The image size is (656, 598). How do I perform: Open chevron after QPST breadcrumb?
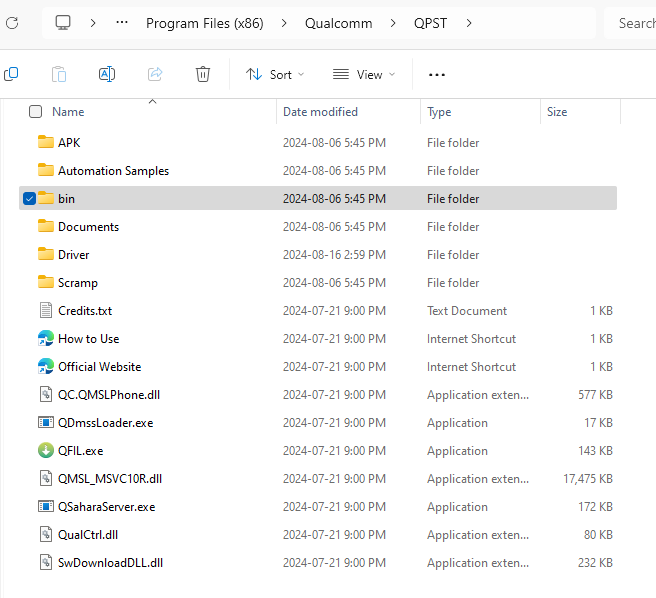469,23
